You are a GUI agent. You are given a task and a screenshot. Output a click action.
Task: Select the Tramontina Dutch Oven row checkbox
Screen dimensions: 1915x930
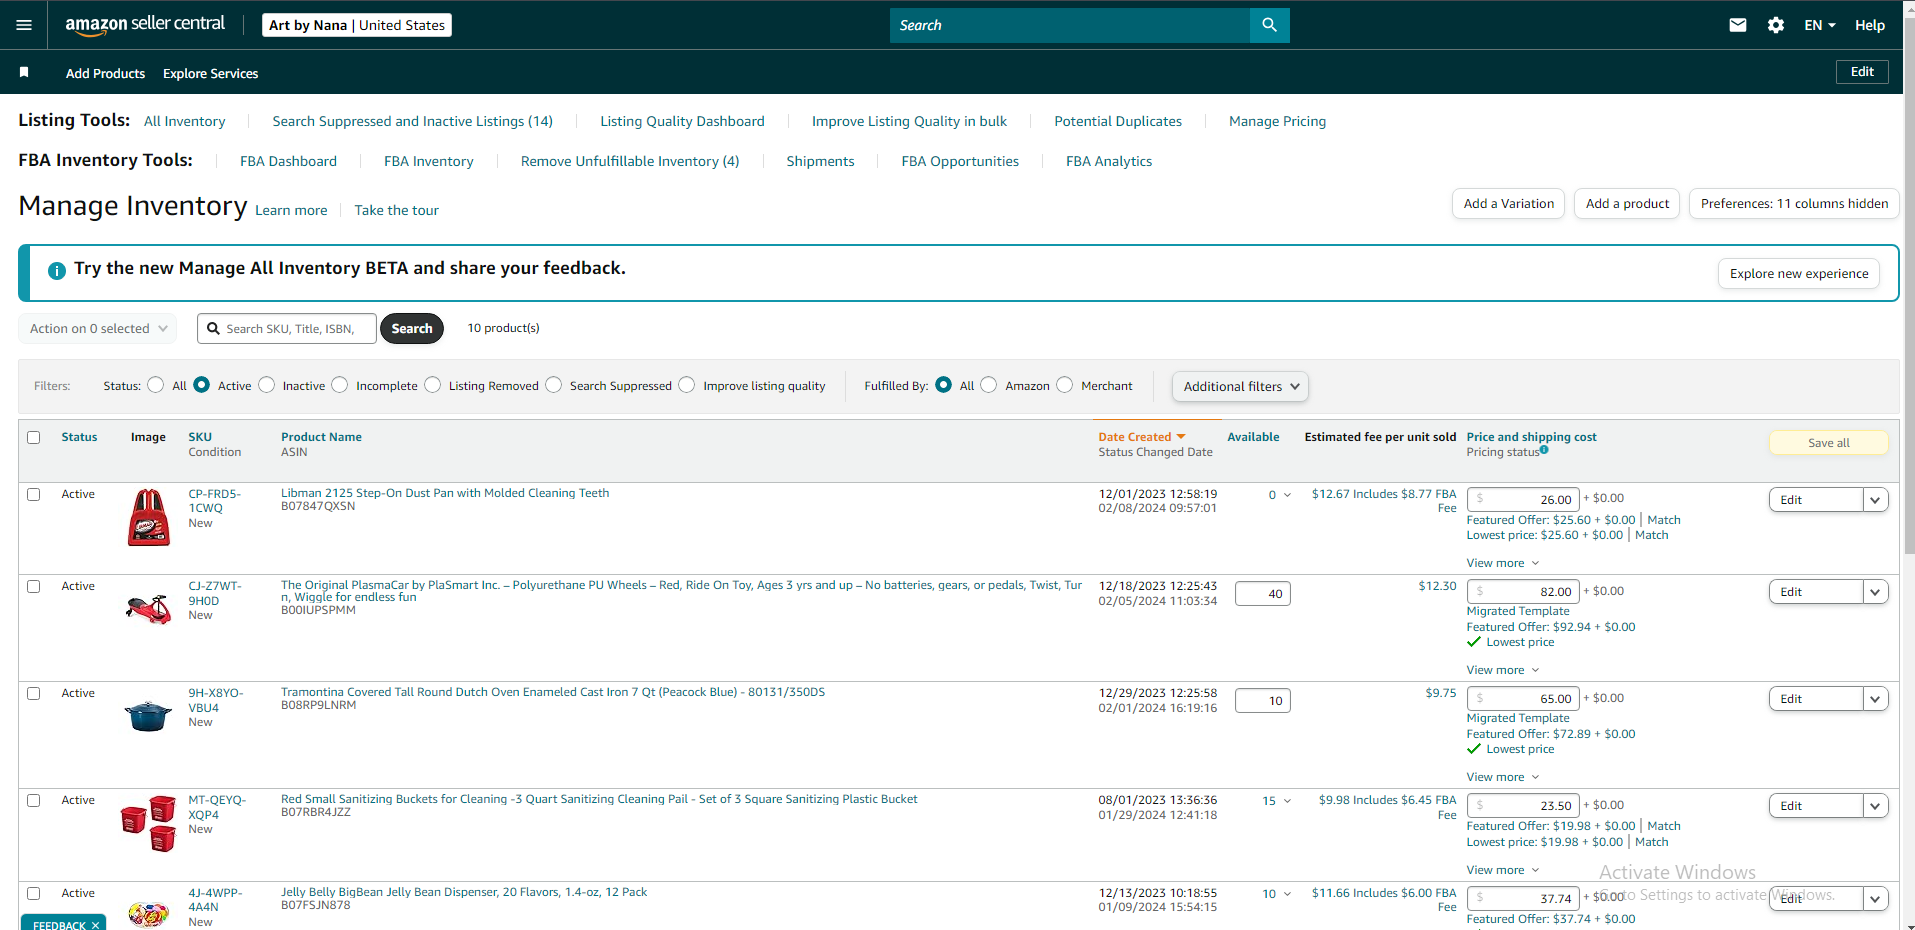click(34, 693)
